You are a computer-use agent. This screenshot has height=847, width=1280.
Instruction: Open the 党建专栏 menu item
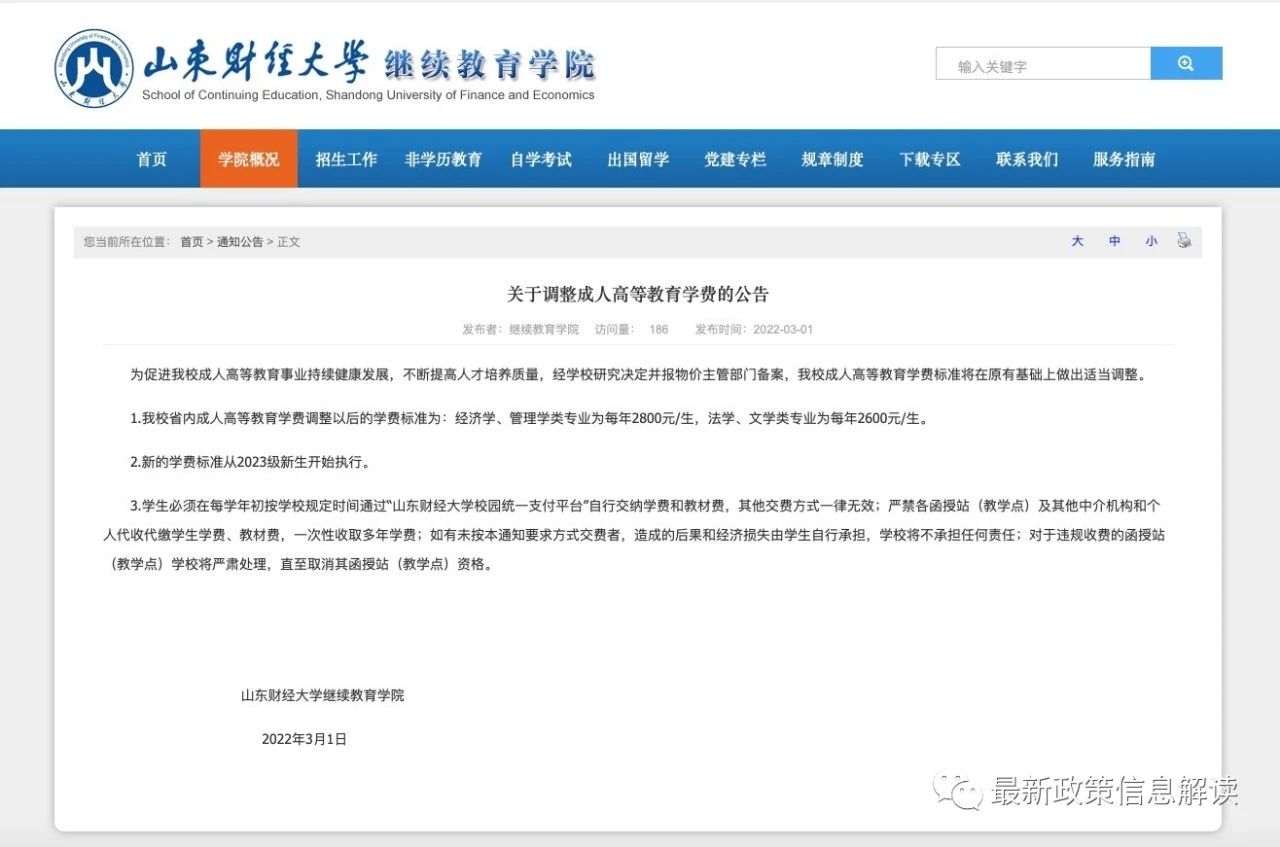(735, 159)
